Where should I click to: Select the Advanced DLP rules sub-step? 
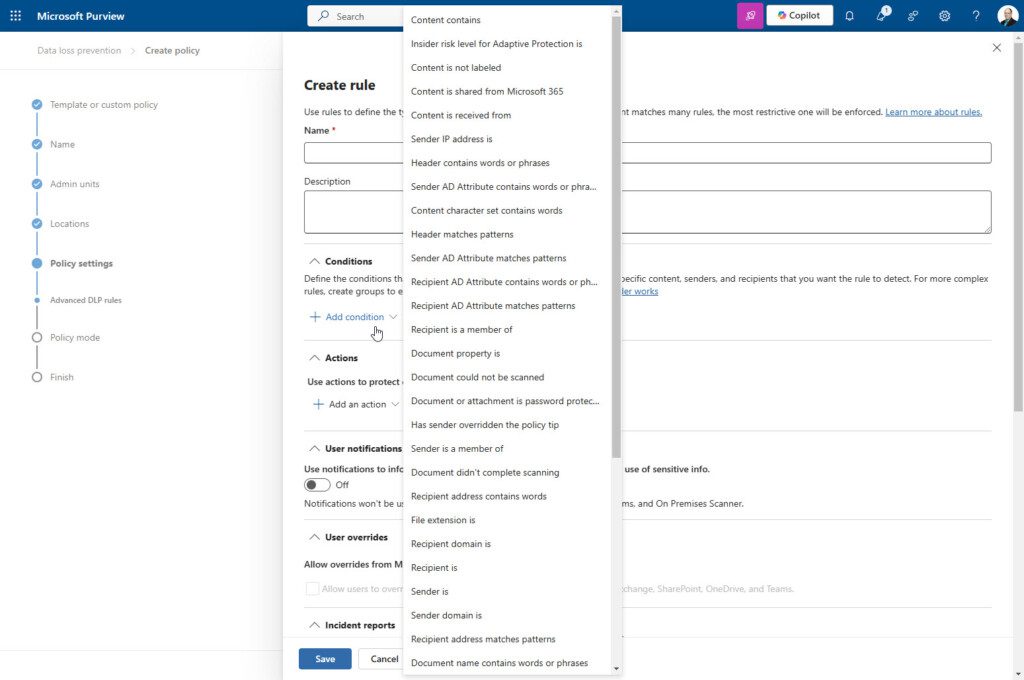coord(86,300)
